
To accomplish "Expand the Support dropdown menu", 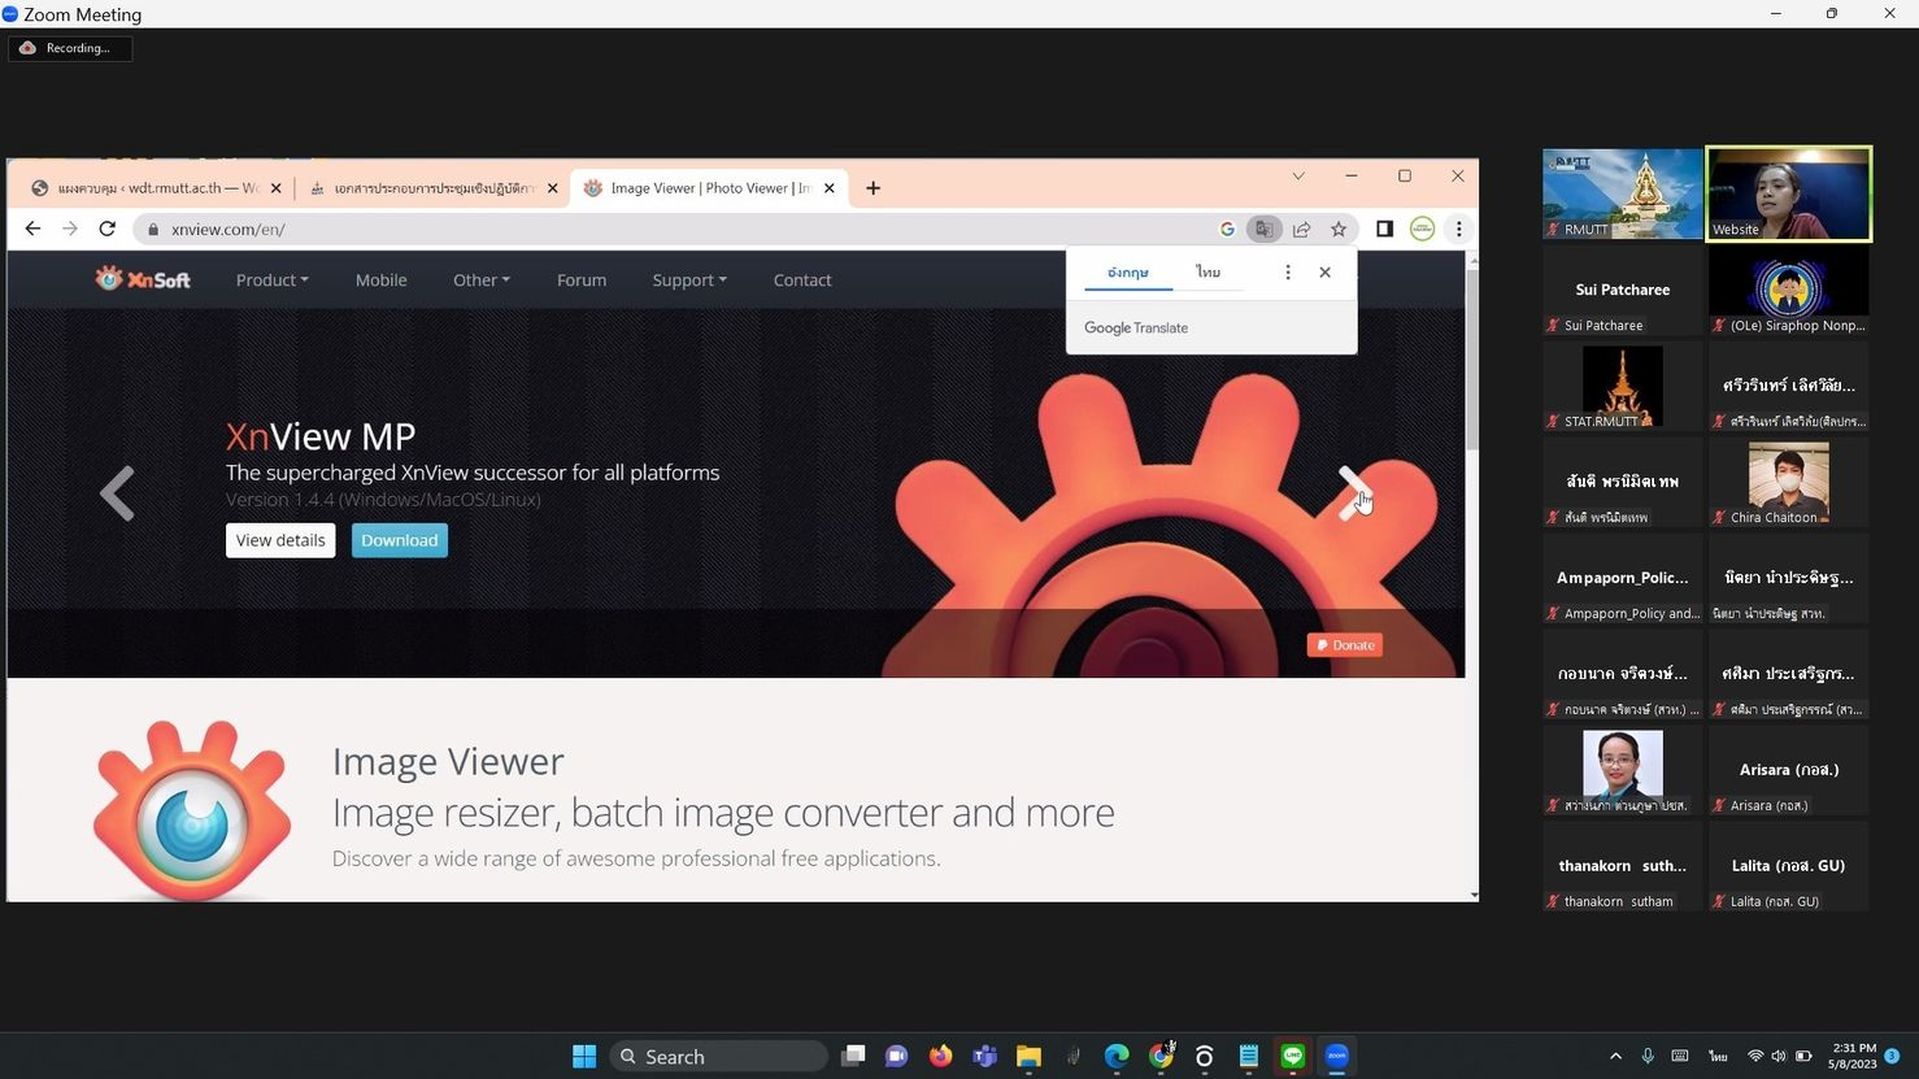I will point(689,280).
